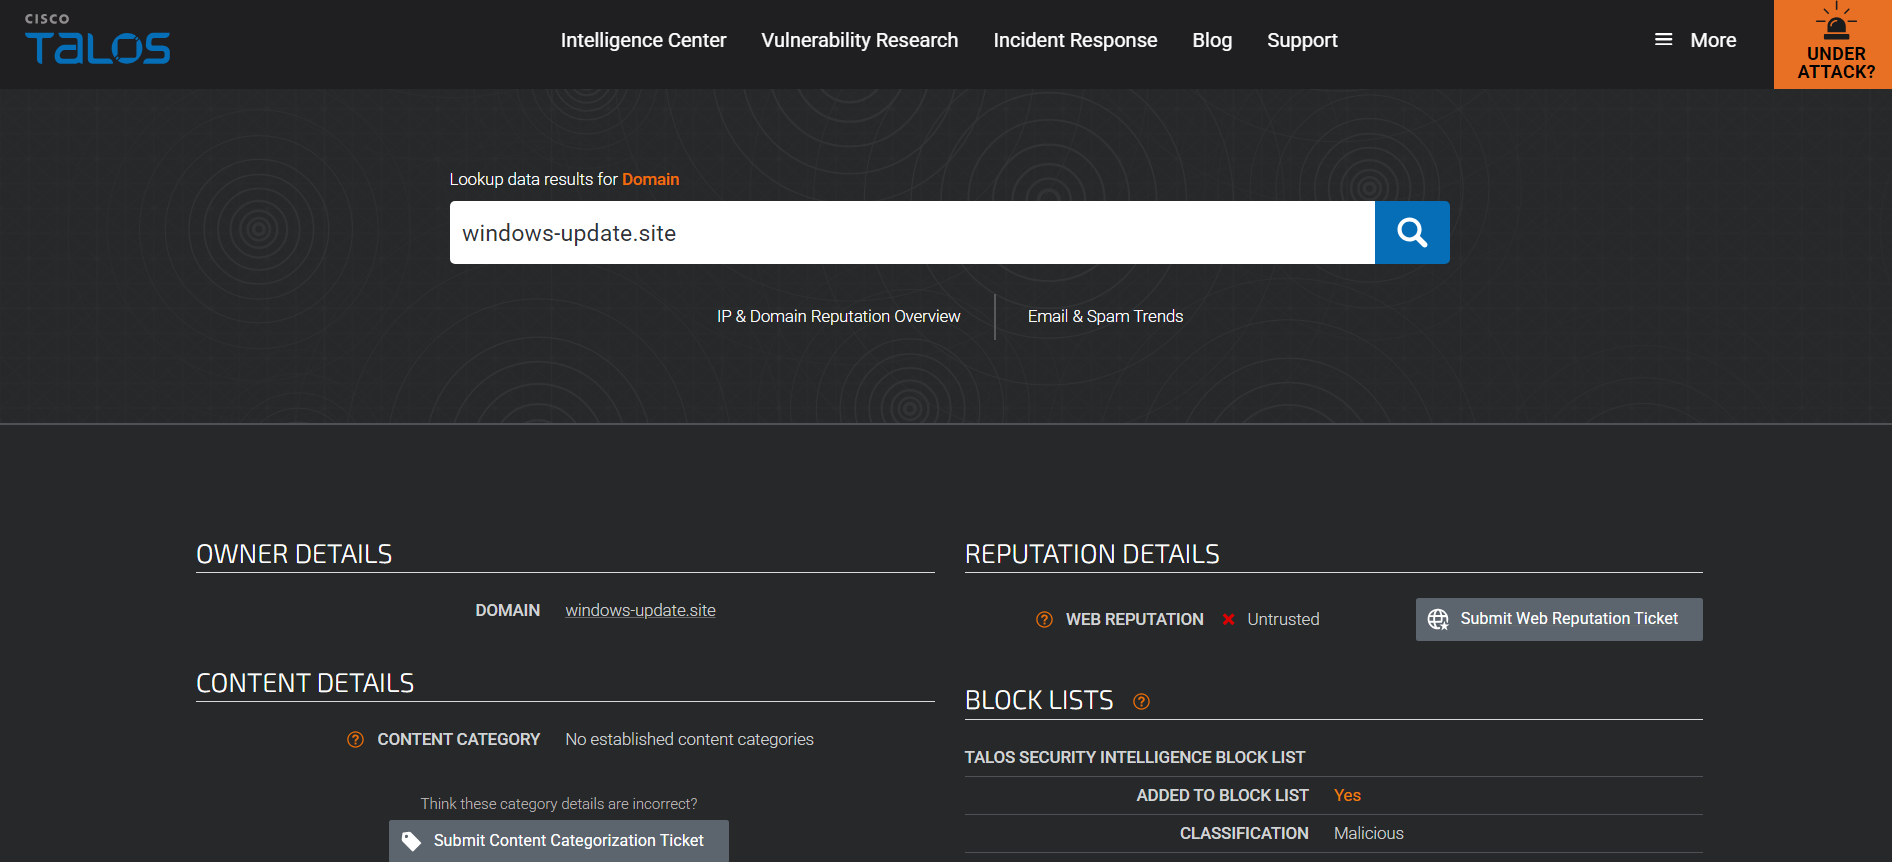Image resolution: width=1892 pixels, height=862 pixels.
Task: Switch to IP & Domain Reputation Overview
Action: click(838, 316)
